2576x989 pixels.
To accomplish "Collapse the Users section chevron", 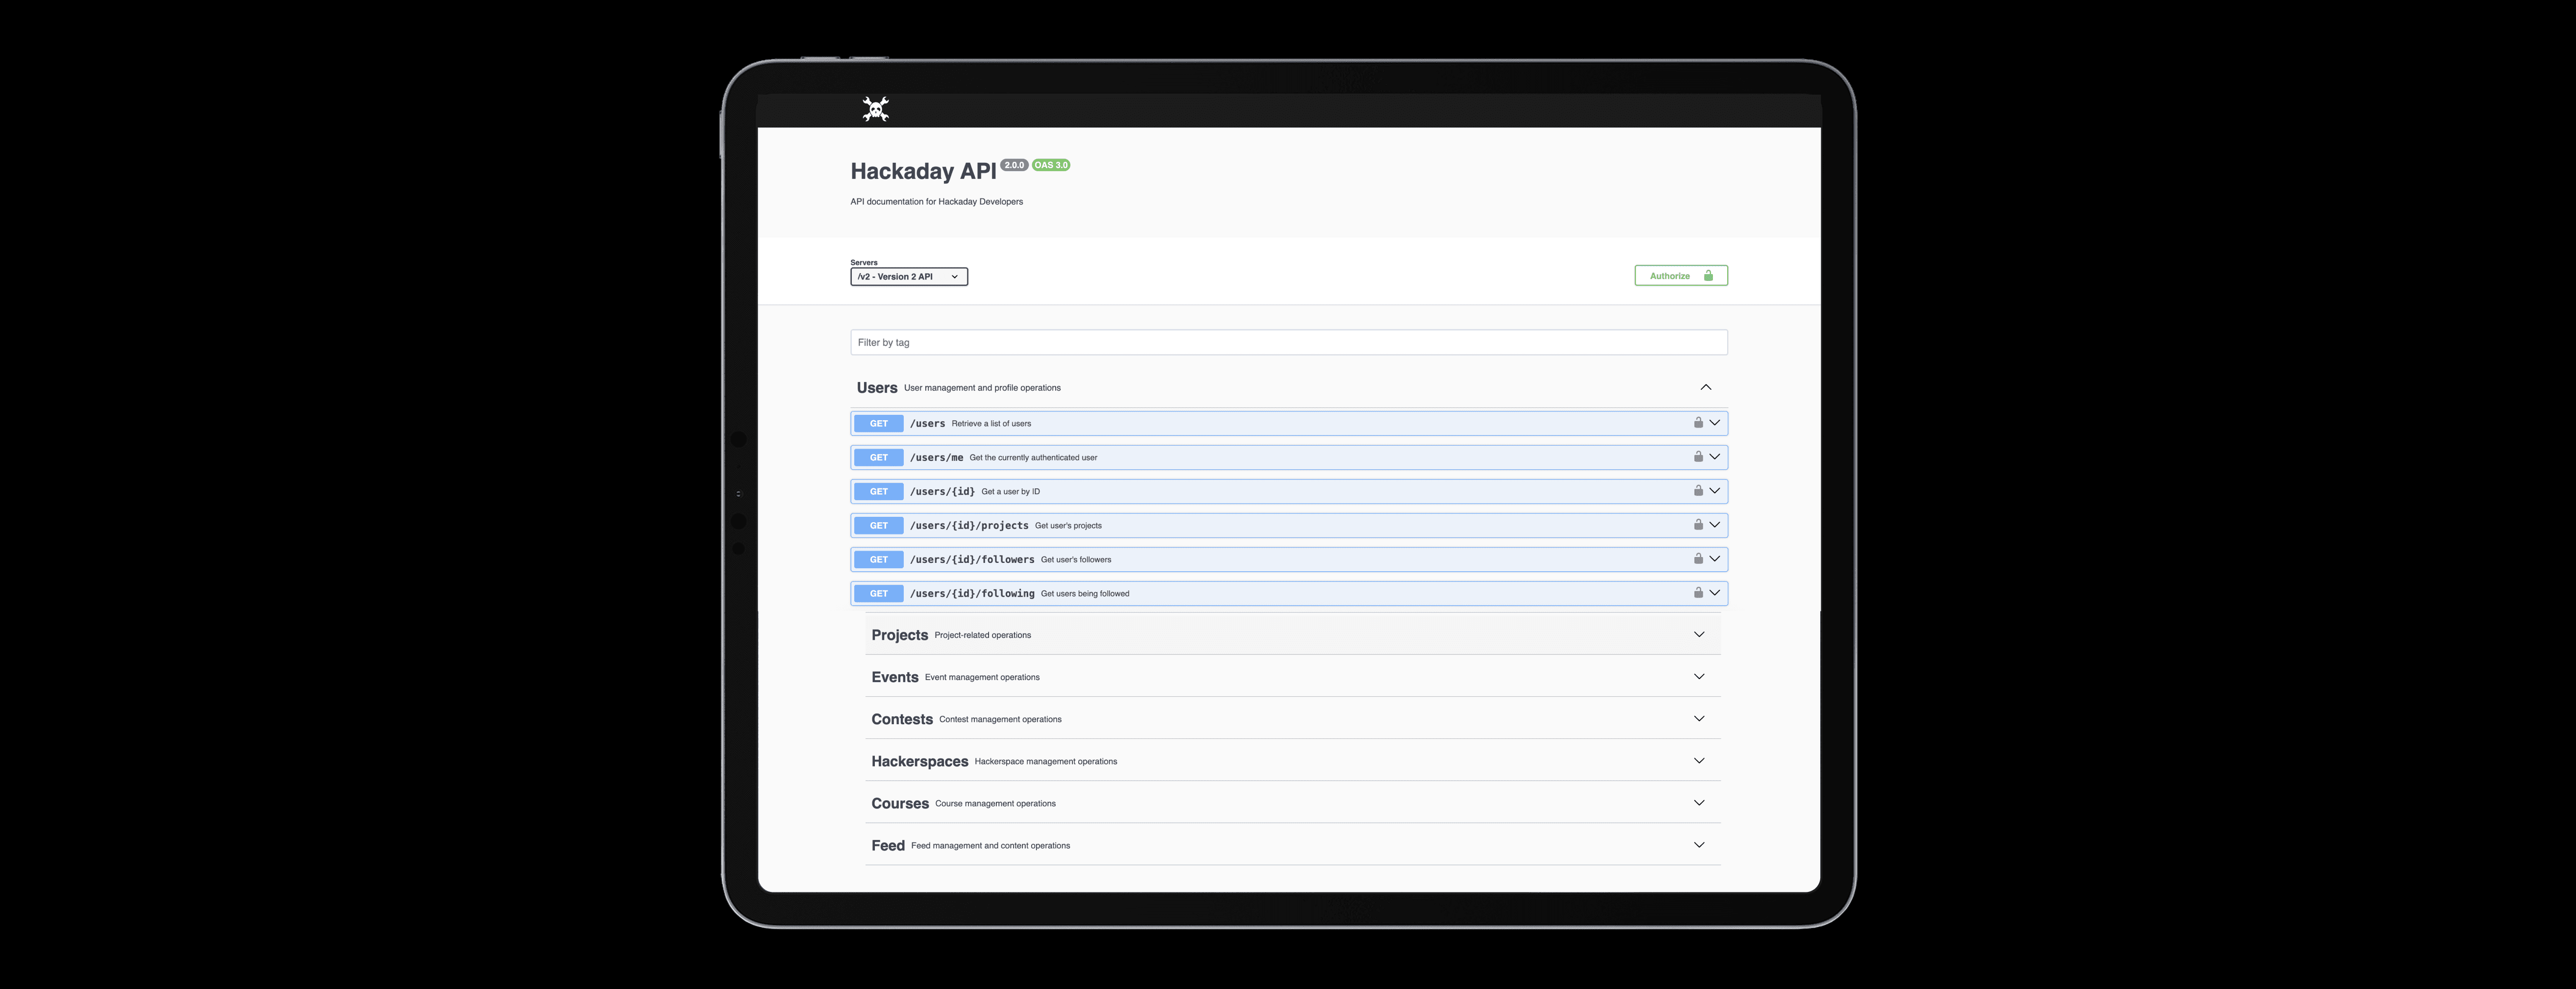I will pyautogui.click(x=1705, y=387).
